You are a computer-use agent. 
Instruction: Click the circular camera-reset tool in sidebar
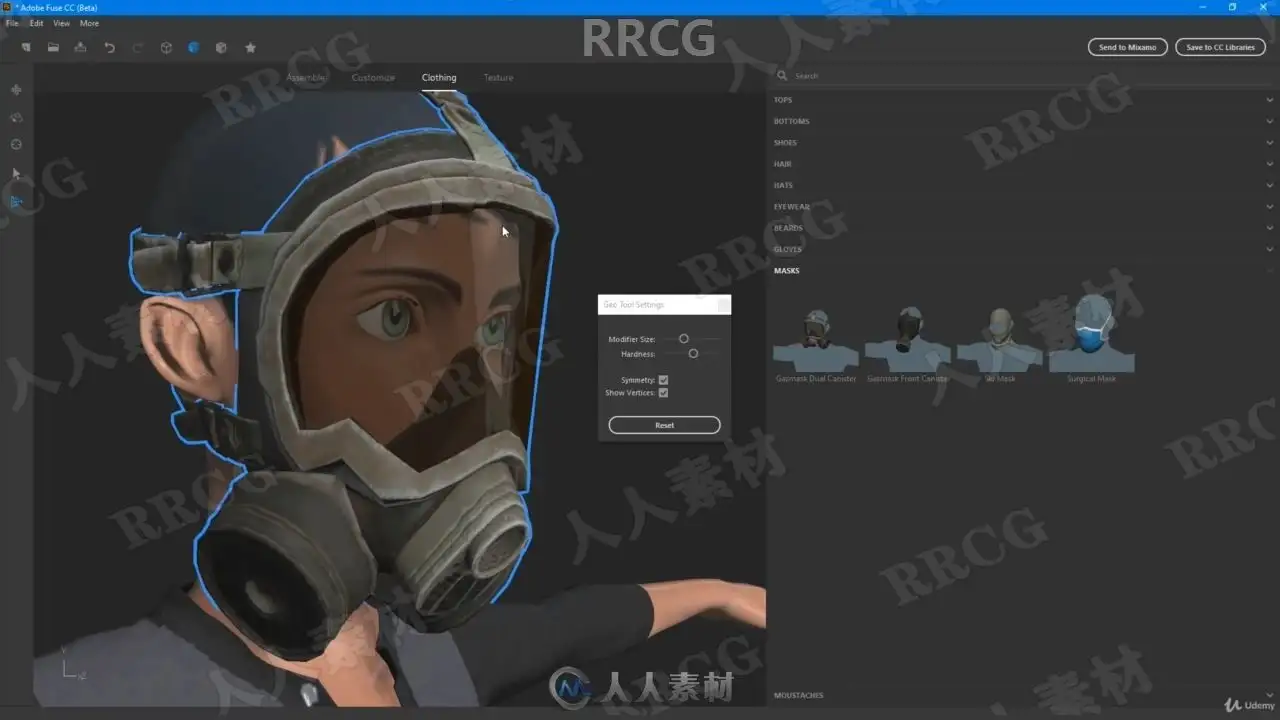pos(16,144)
